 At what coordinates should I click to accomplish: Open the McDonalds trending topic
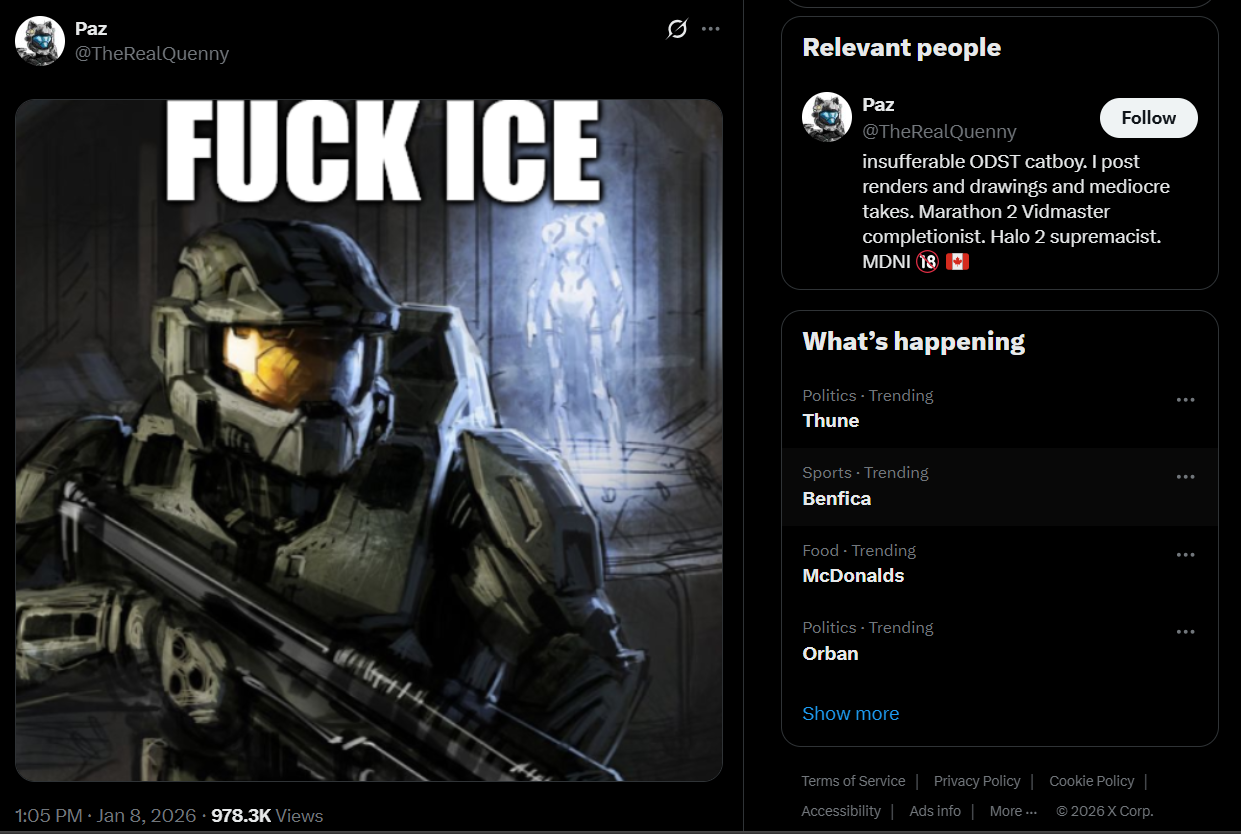[1000, 564]
